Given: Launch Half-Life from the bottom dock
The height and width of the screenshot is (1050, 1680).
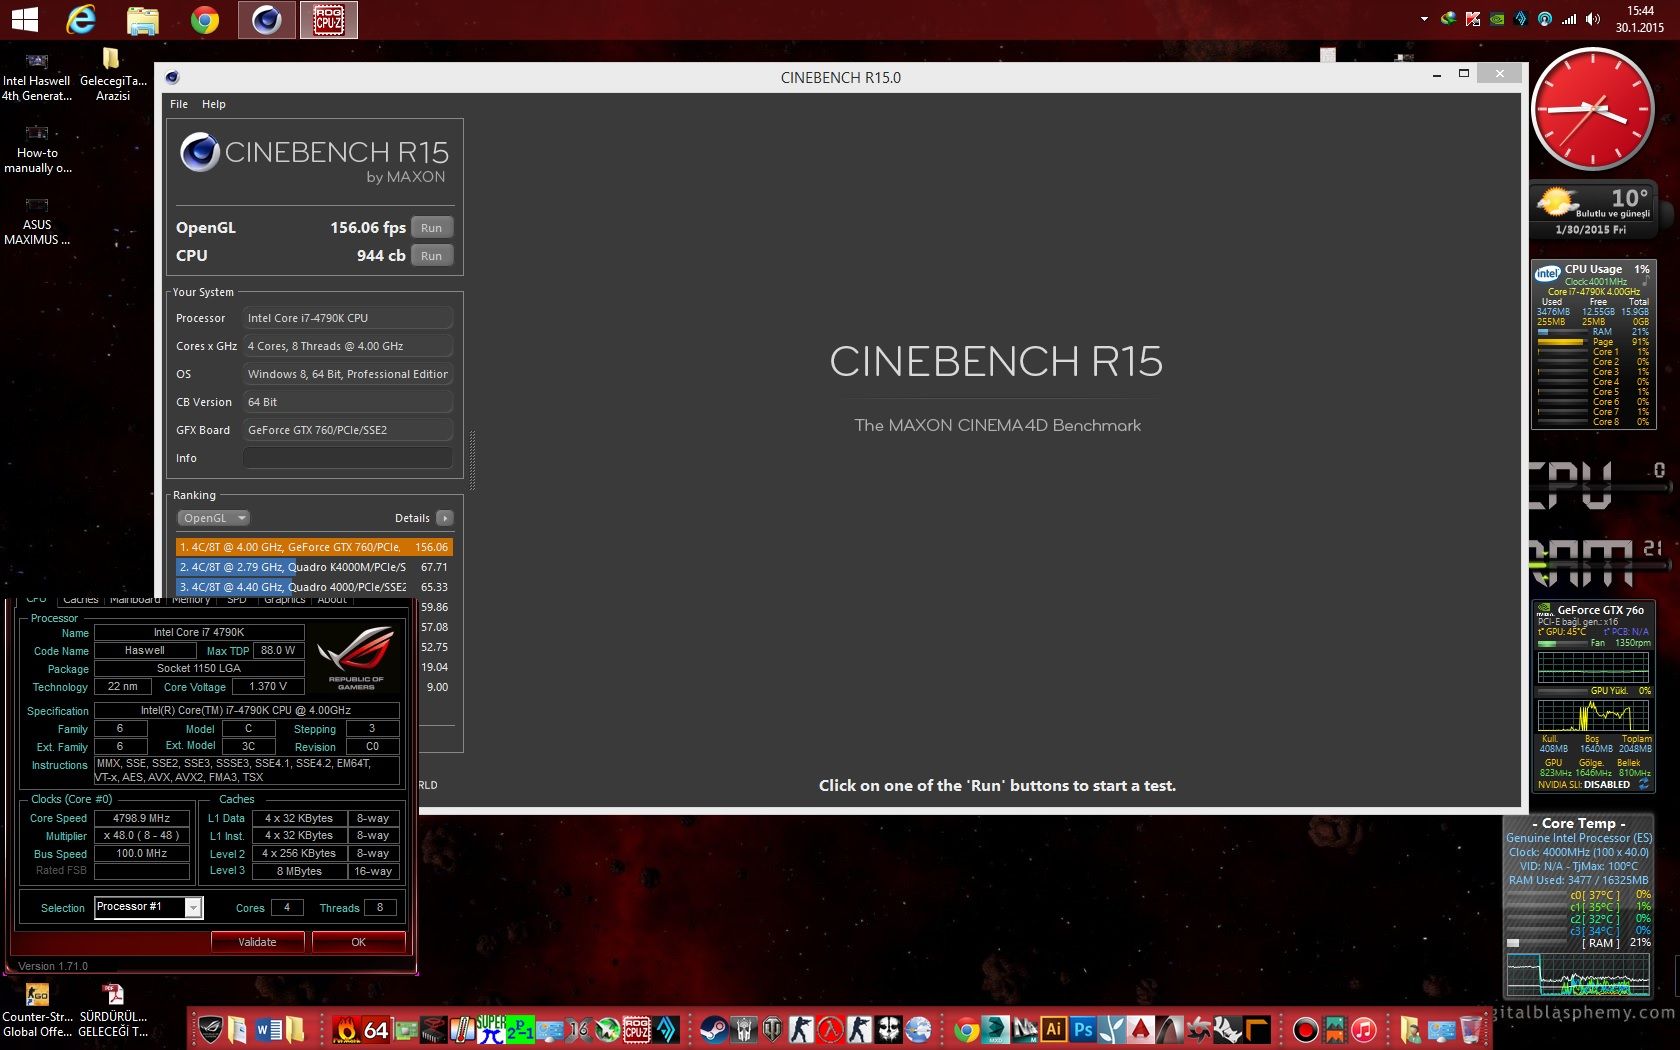Looking at the screenshot, I should tap(830, 1029).
